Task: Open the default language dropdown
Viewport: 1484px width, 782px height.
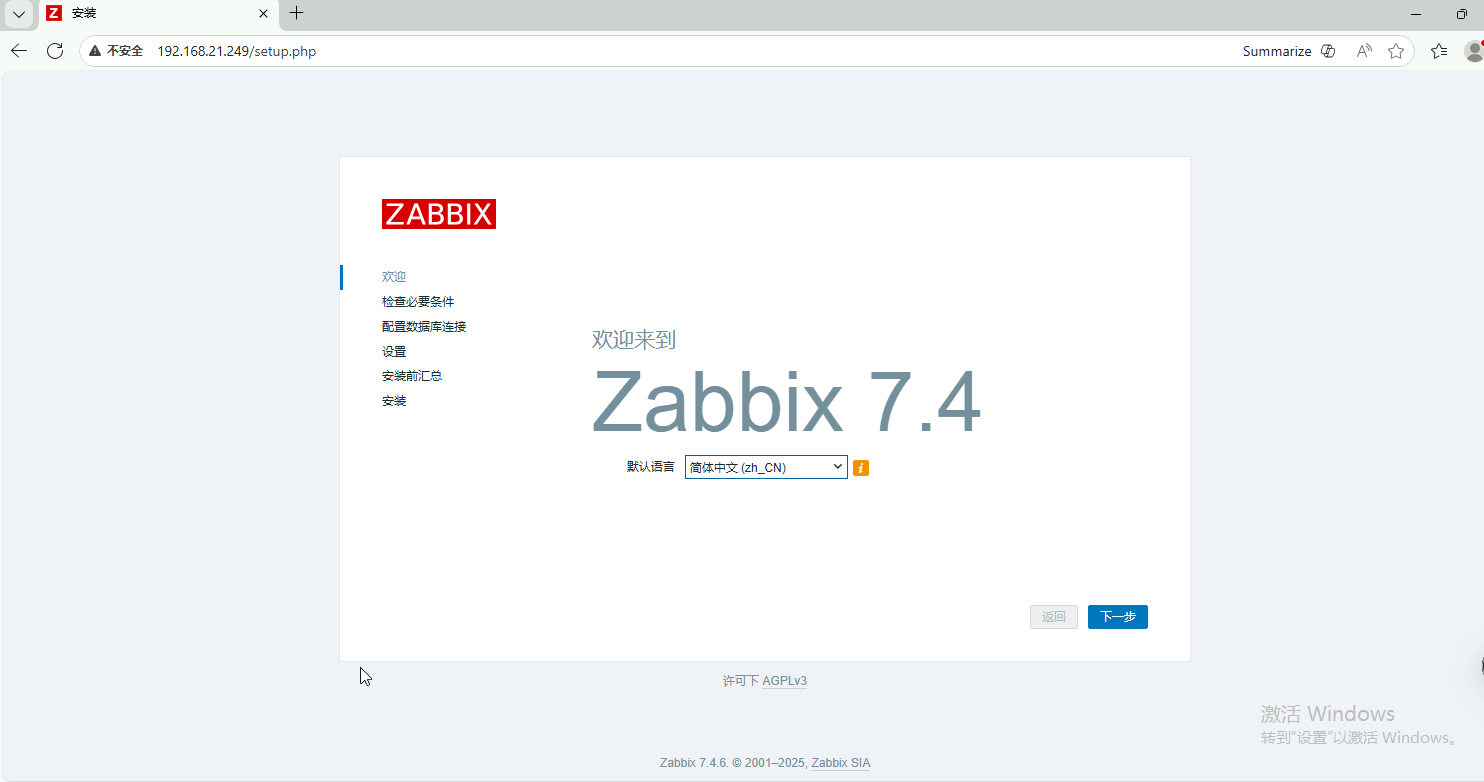Action: 766,467
